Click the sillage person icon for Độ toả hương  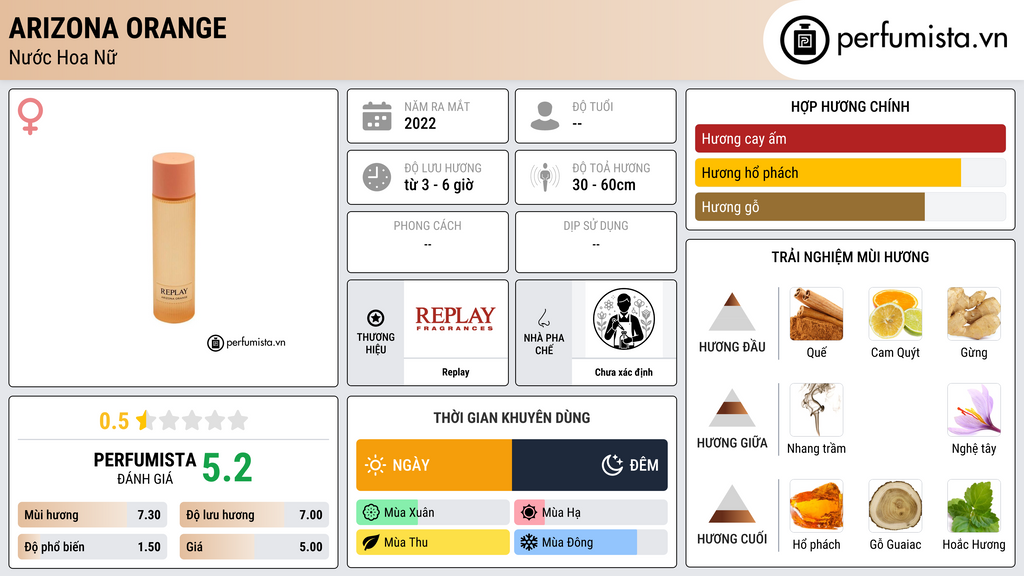pyautogui.click(x=545, y=177)
